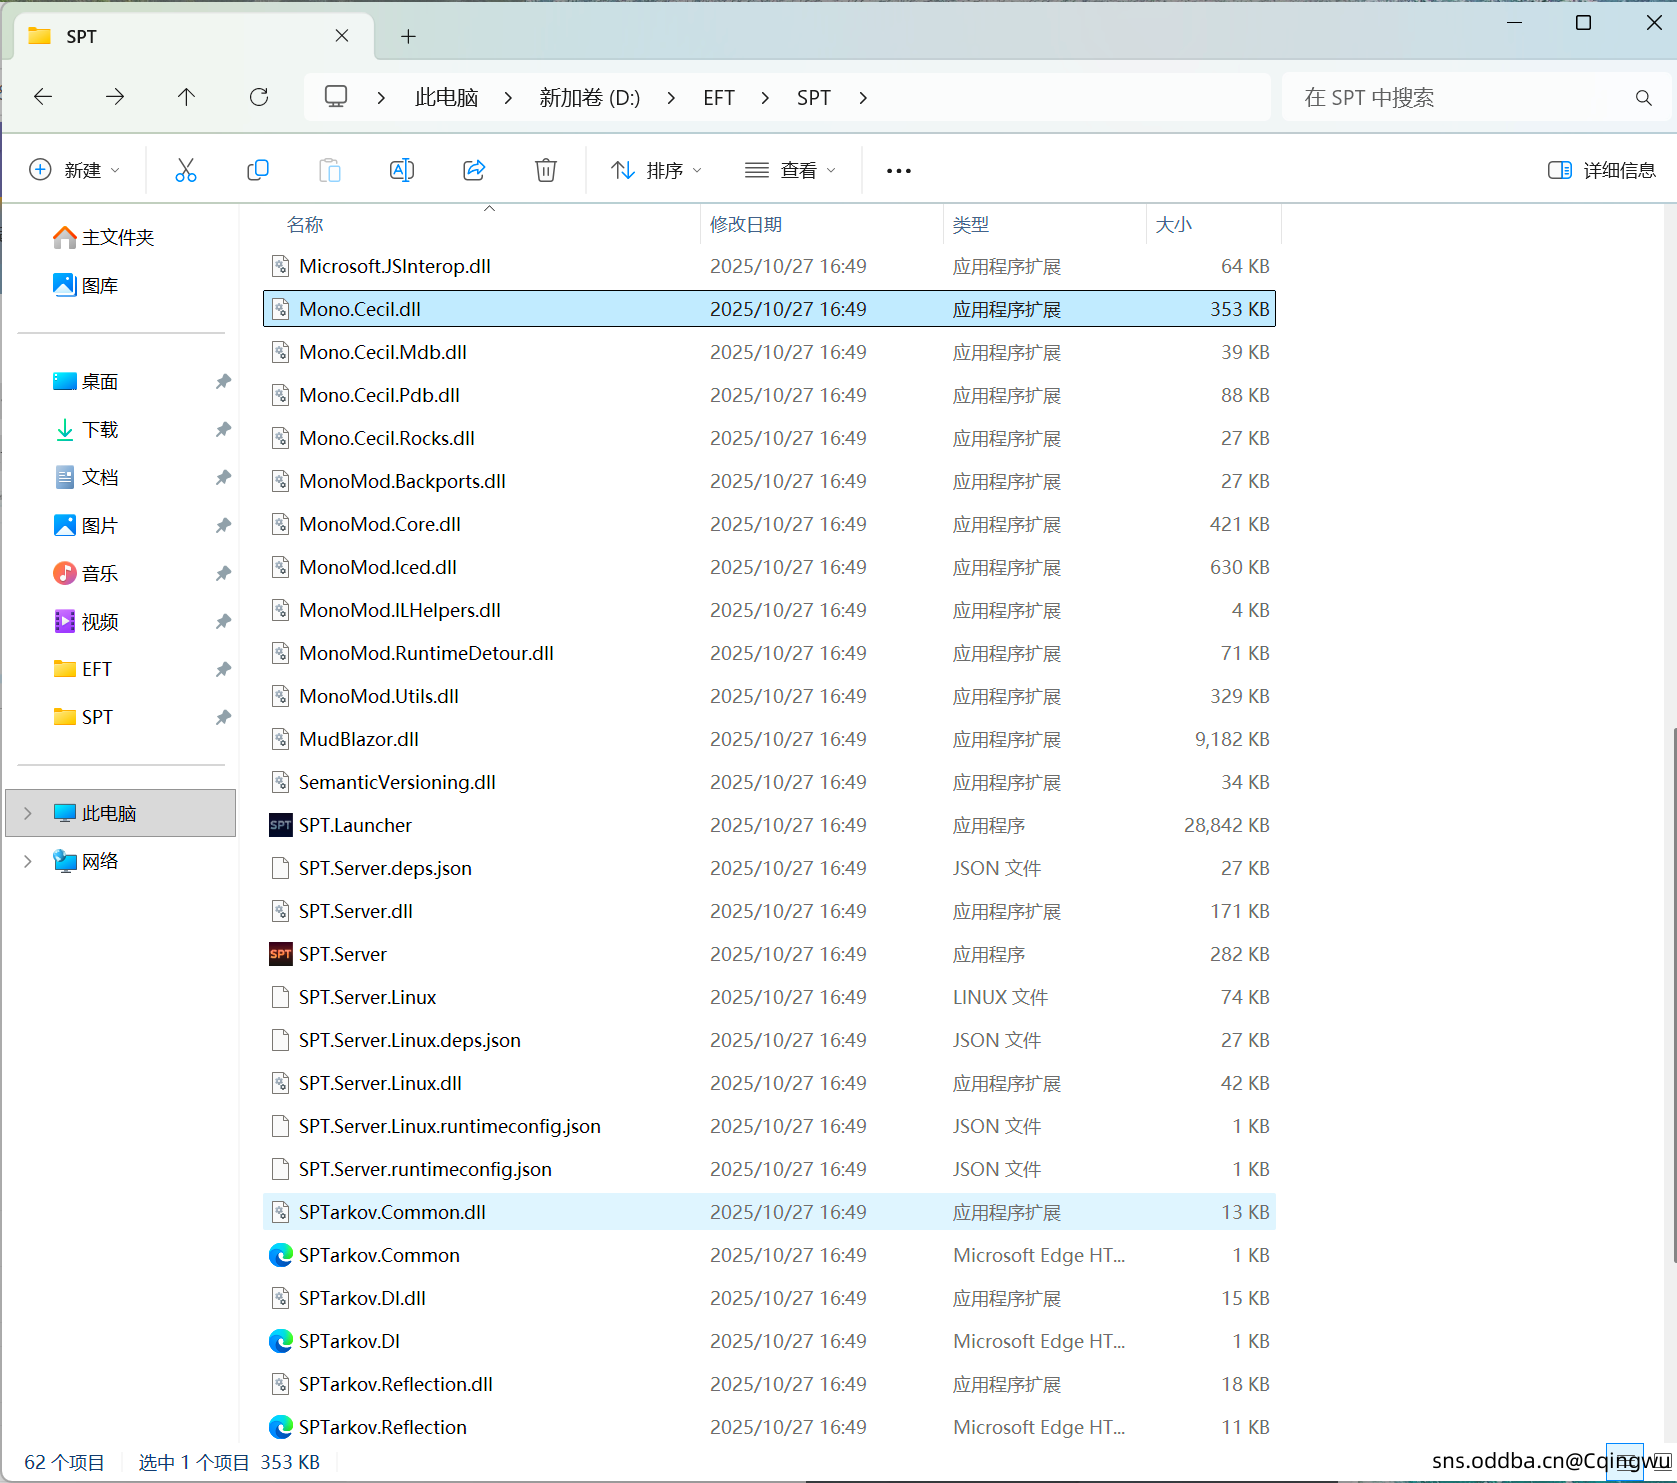Open the 新建 dropdown menu
This screenshot has width=1677, height=1483.
pos(75,170)
